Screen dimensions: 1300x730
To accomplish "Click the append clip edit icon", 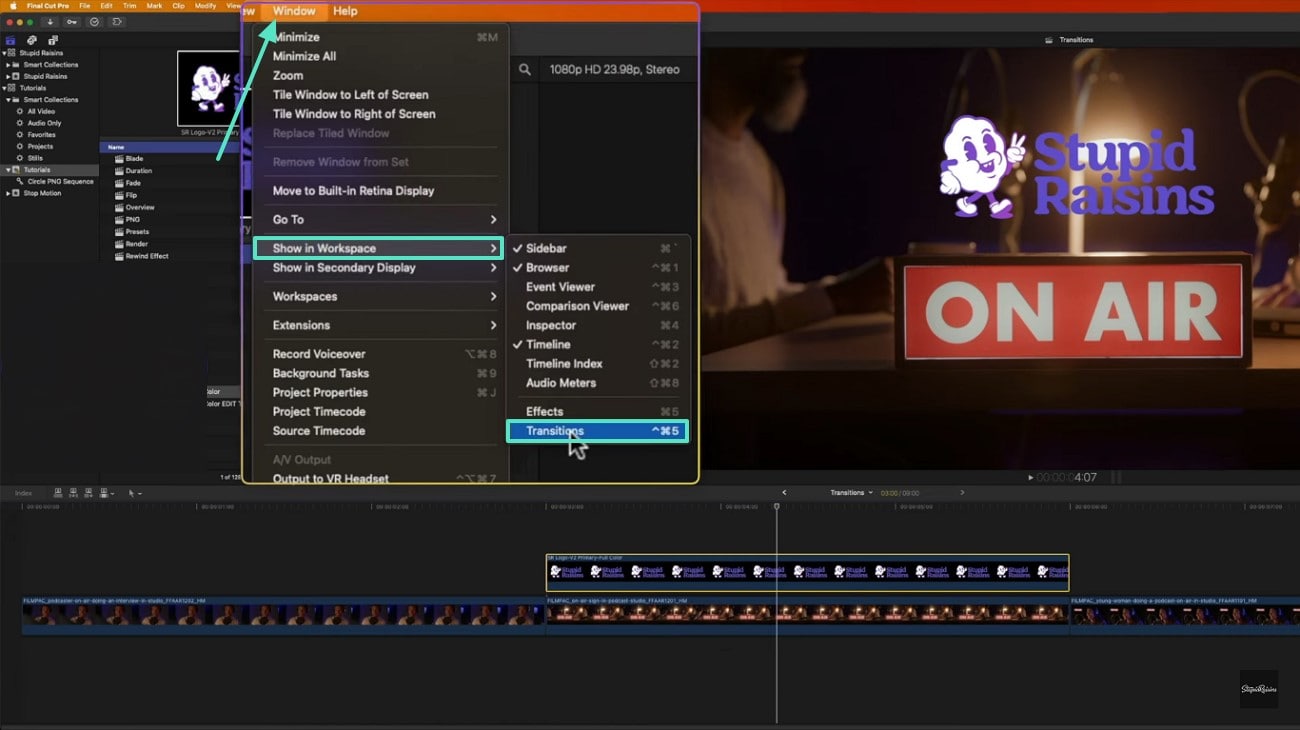I will [x=89, y=493].
